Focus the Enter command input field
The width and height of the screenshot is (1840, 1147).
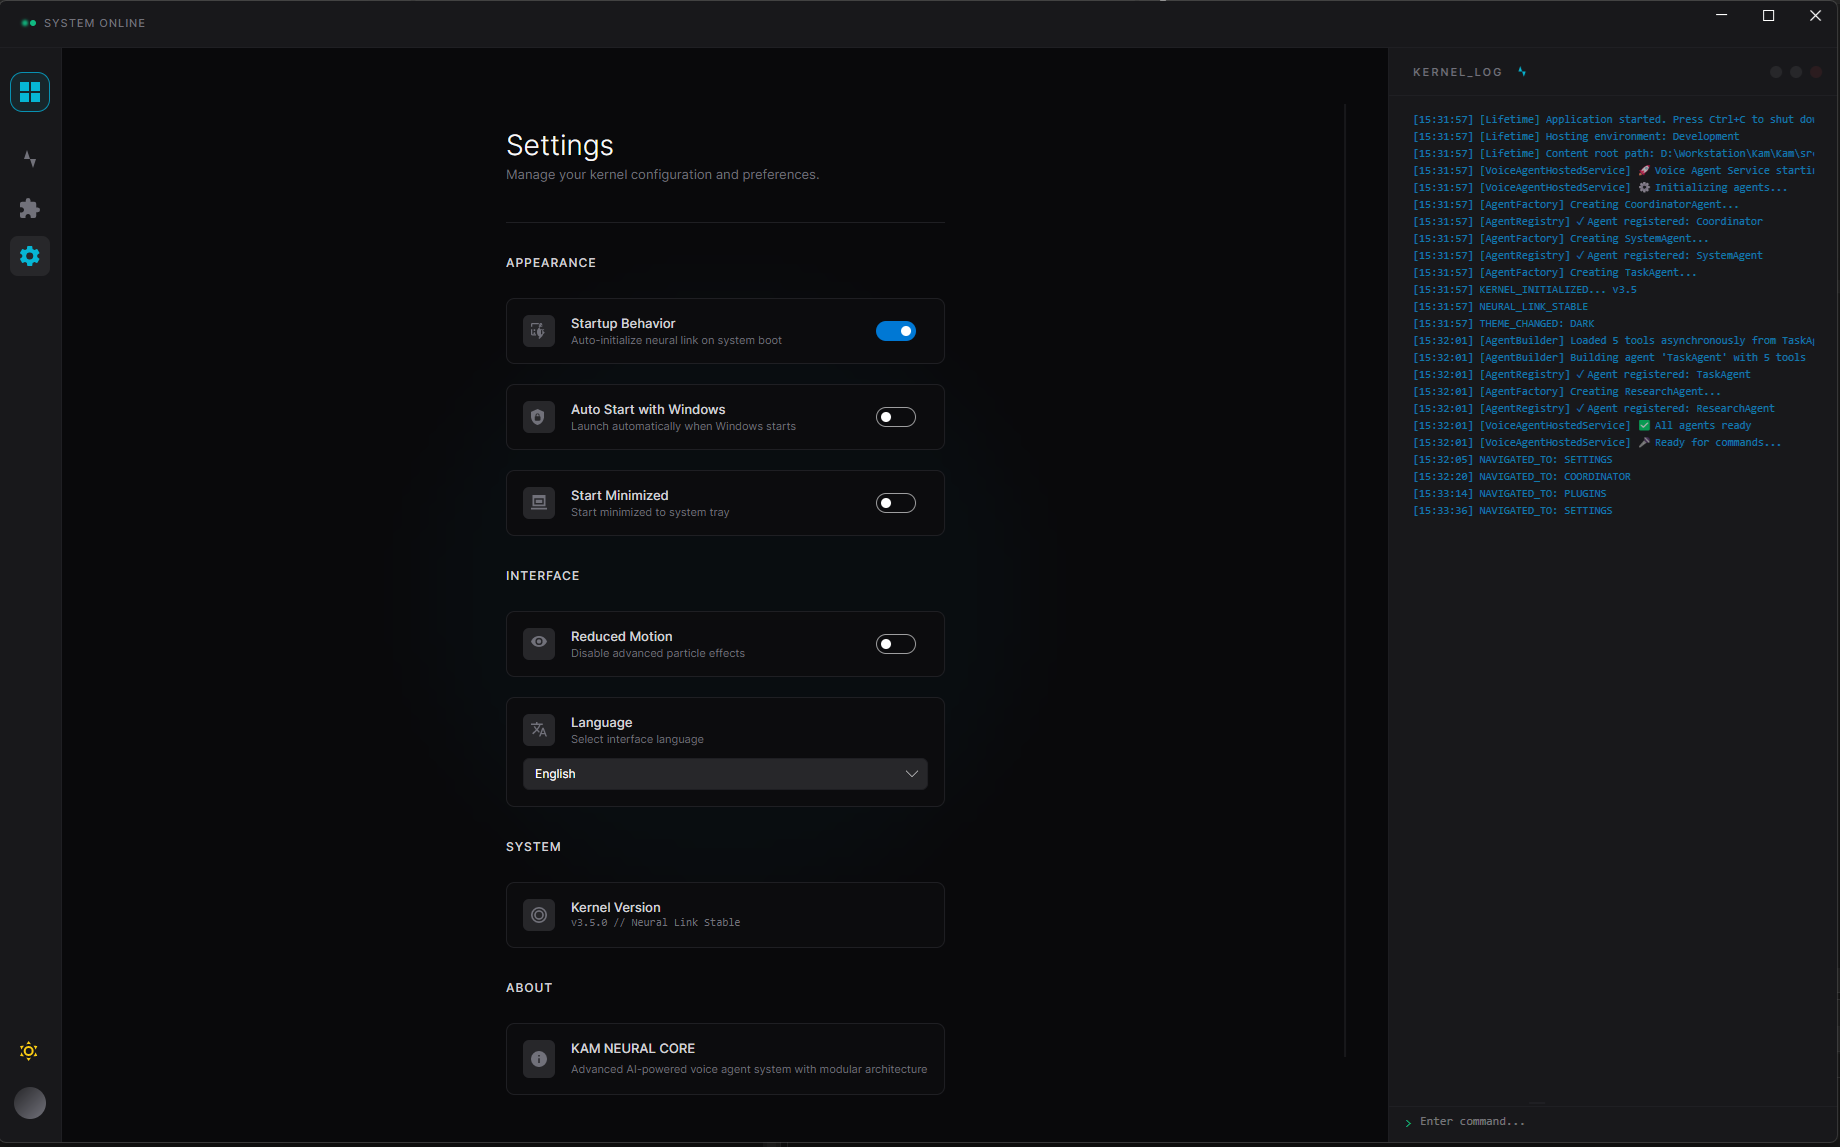1610,1122
